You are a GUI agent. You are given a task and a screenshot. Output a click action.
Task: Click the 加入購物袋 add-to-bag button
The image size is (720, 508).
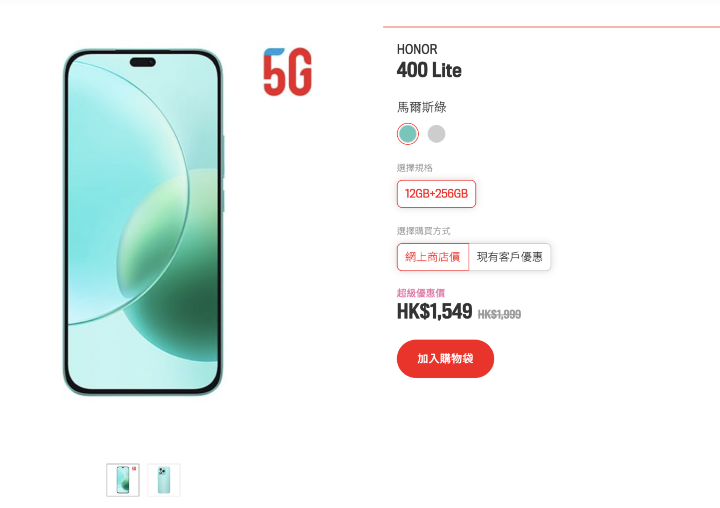click(445, 359)
